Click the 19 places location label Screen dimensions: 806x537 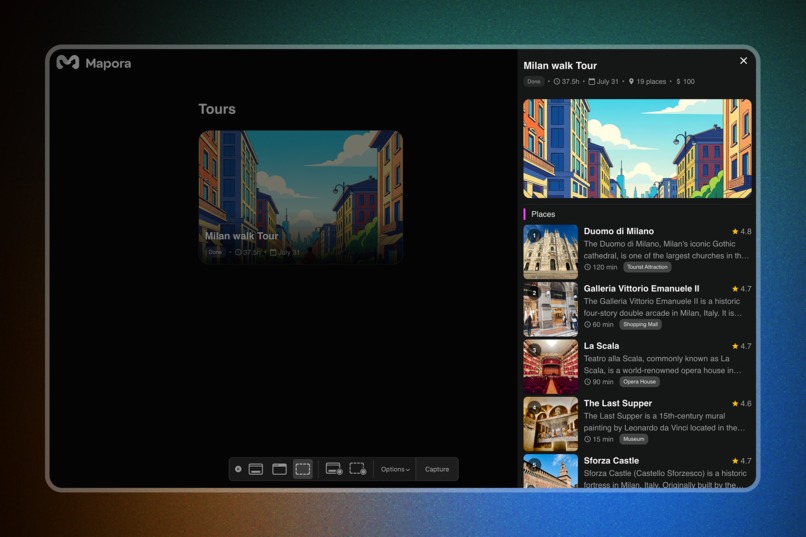[x=647, y=81]
